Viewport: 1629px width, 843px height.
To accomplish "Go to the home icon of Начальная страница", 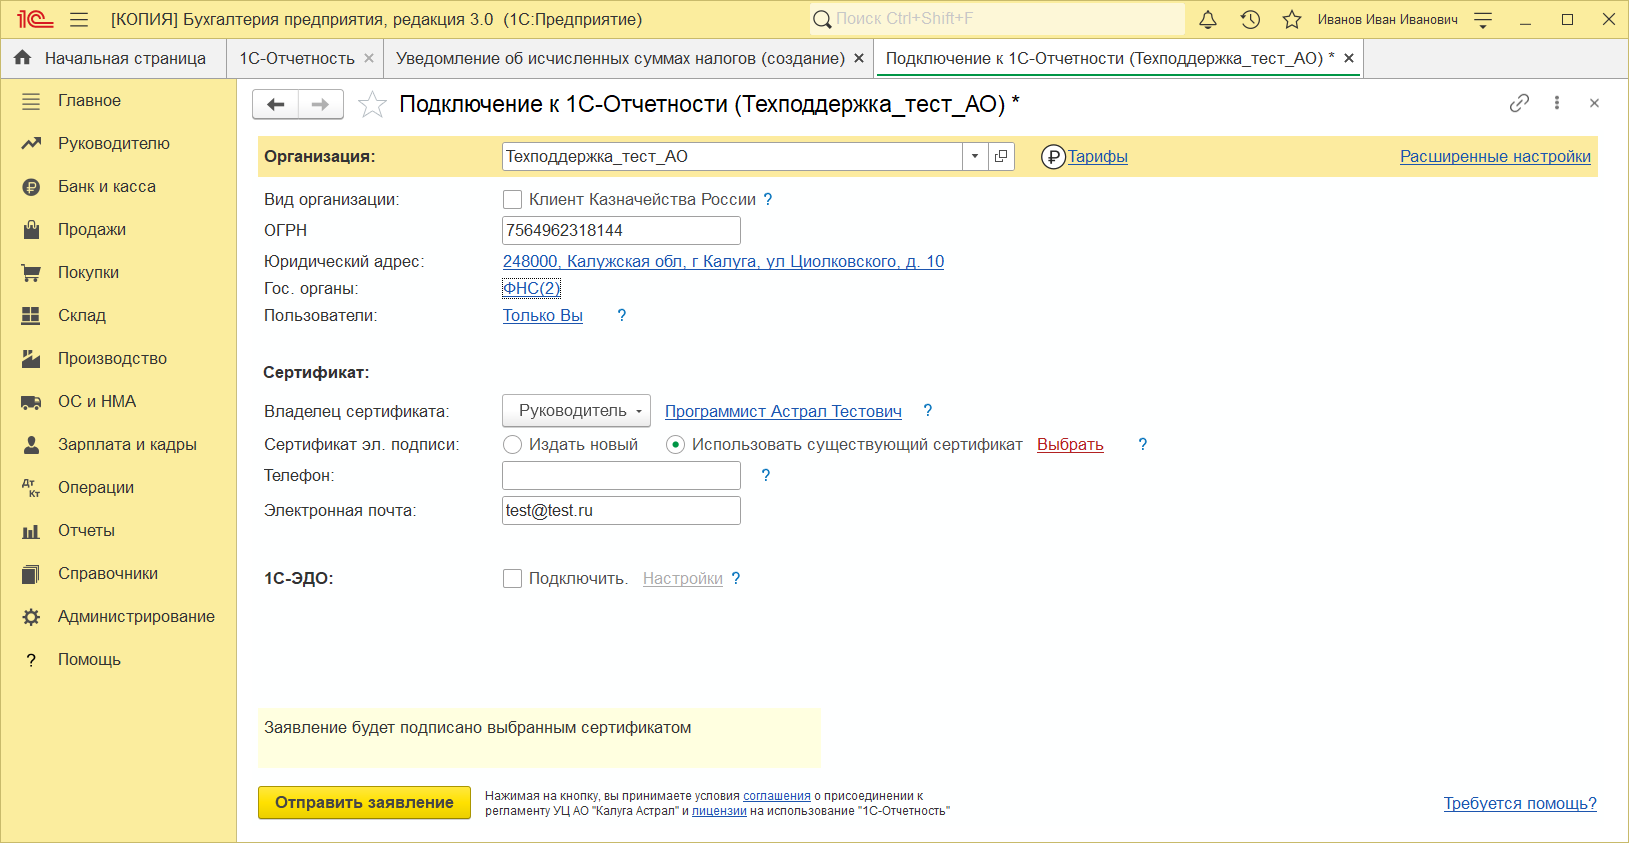I will coord(22,58).
